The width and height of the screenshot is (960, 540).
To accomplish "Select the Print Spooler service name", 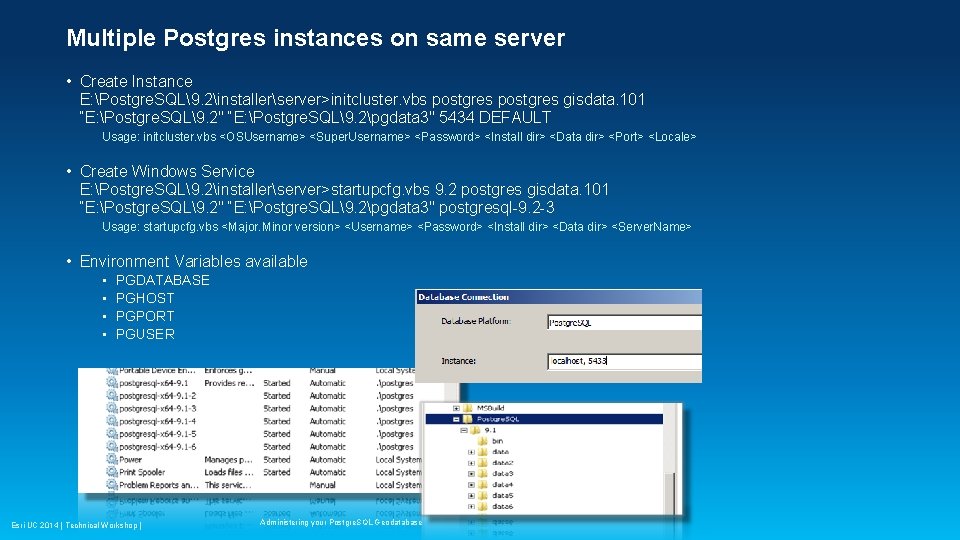I will (x=142, y=472).
